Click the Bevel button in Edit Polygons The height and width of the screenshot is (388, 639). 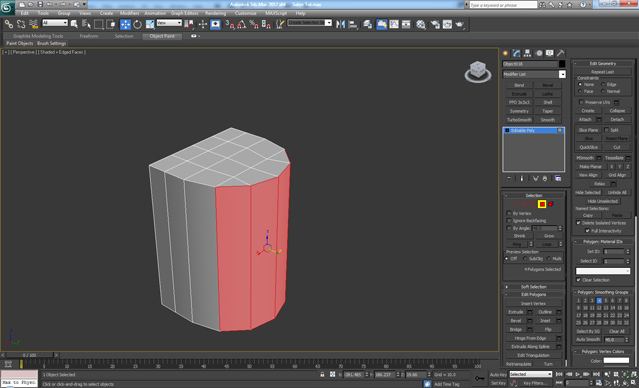(x=516, y=320)
